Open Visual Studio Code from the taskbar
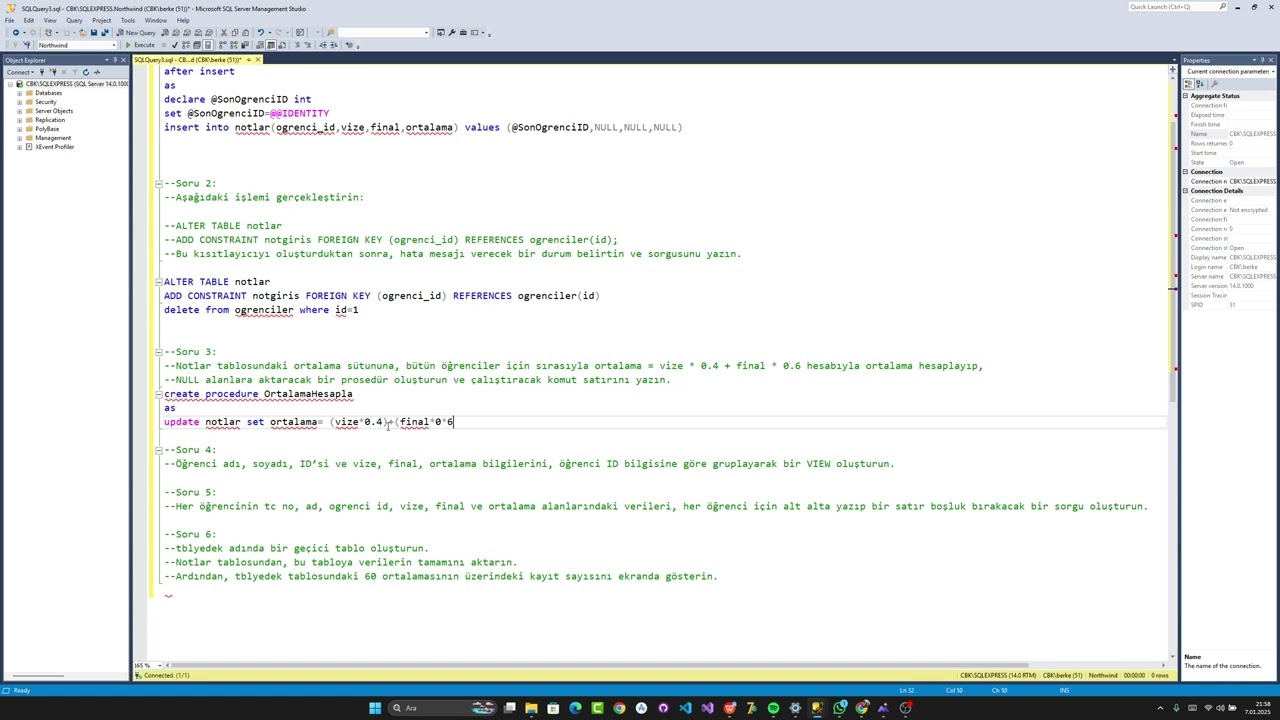 pyautogui.click(x=685, y=708)
